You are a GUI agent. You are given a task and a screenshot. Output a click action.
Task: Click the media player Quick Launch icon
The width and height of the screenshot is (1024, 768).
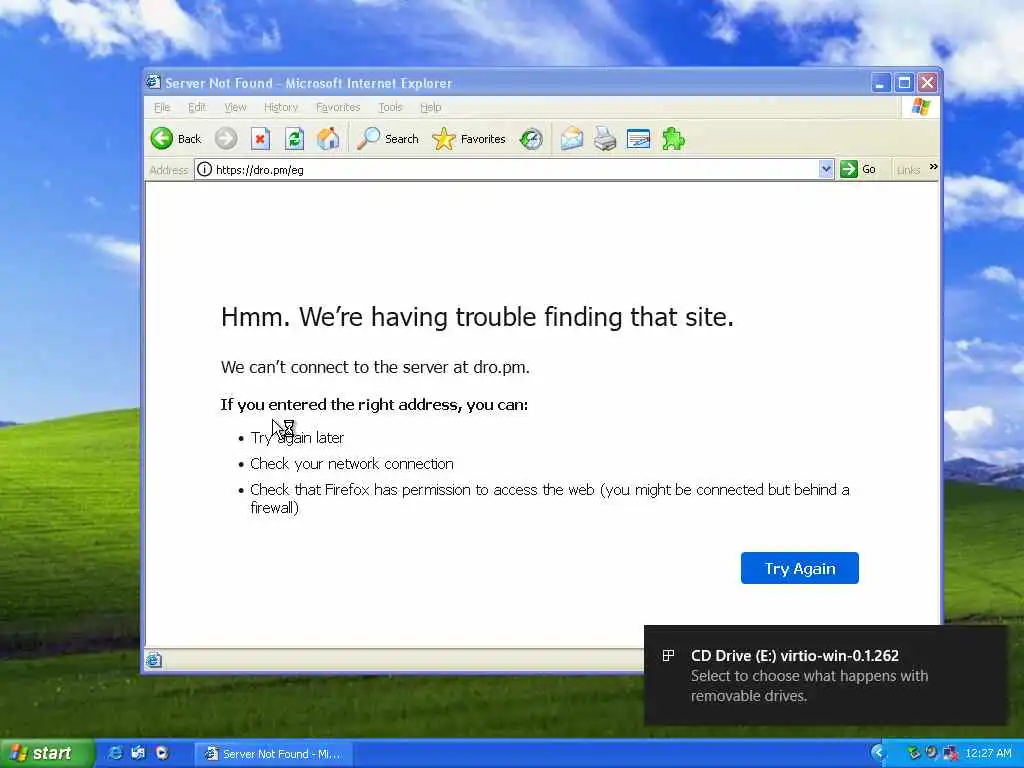click(162, 753)
